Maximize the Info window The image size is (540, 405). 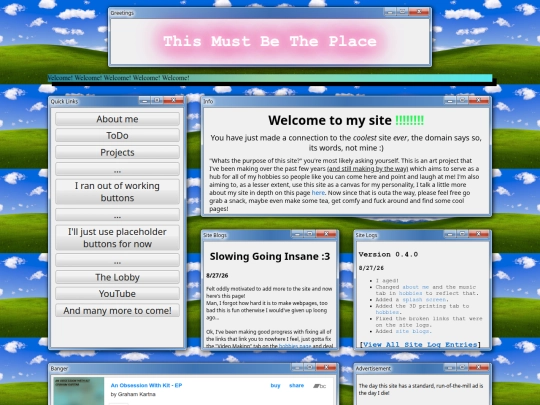(462, 100)
